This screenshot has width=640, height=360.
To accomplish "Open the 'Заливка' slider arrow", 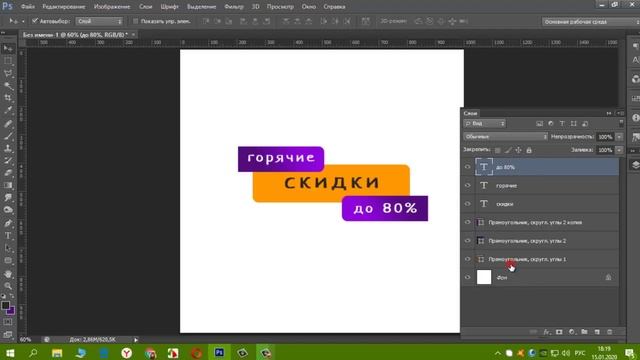I will pyautogui.click(x=619, y=150).
